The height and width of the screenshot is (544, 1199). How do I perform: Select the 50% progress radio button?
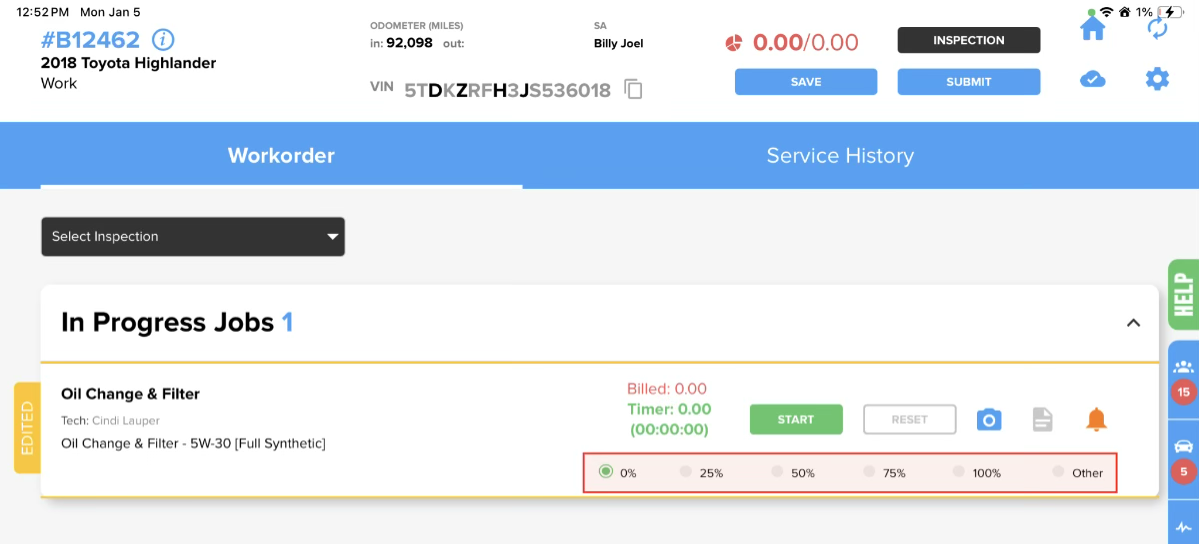pyautogui.click(x=778, y=472)
